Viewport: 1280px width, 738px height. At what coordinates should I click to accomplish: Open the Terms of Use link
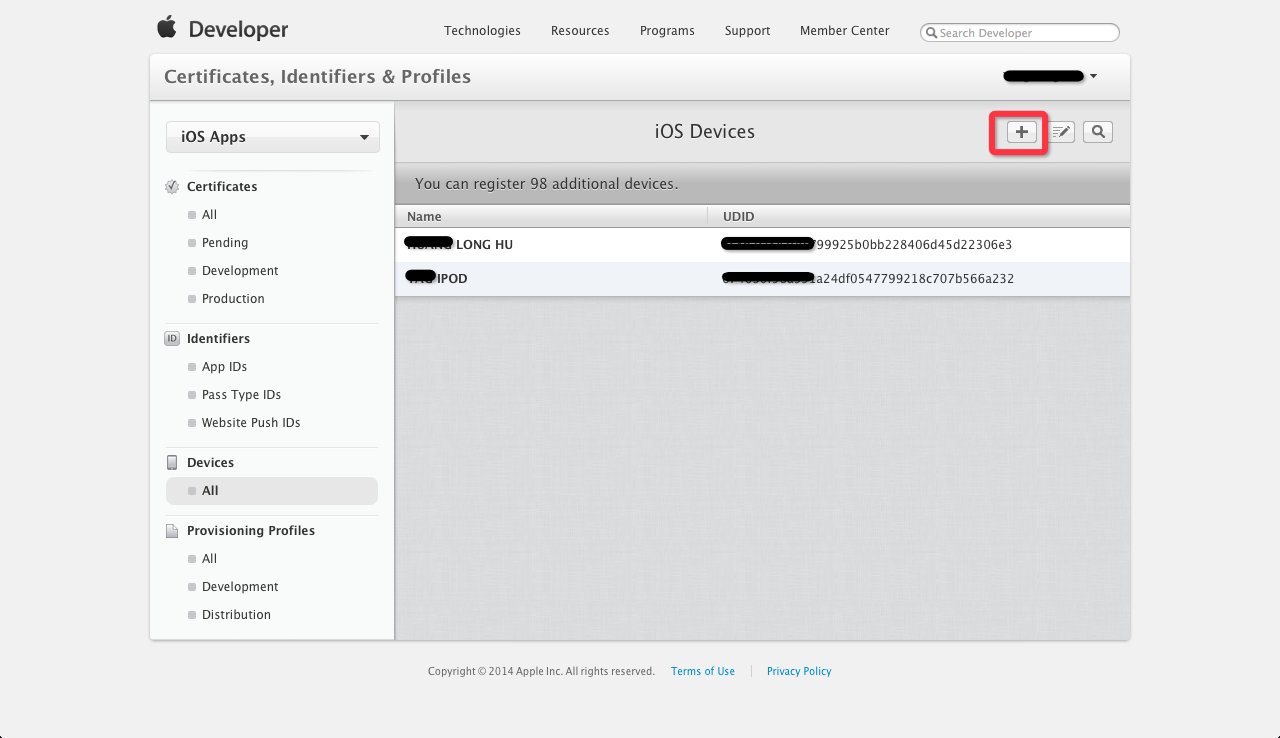click(x=703, y=672)
